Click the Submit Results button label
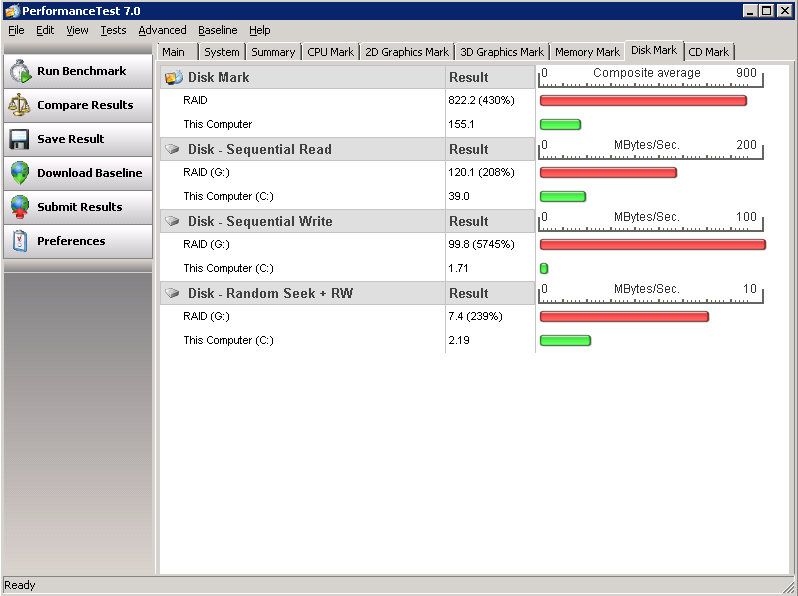The height and width of the screenshot is (596, 798). (x=79, y=207)
